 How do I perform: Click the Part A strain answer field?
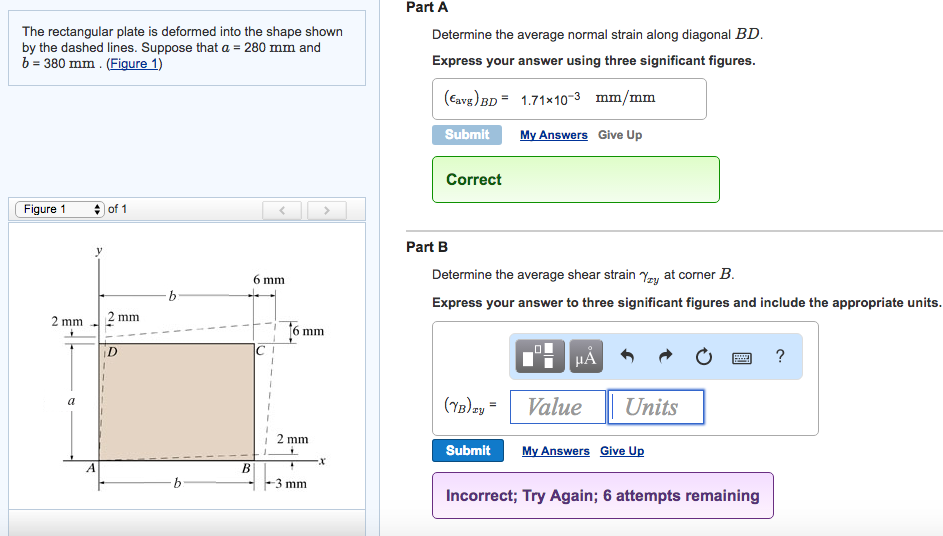click(x=569, y=98)
